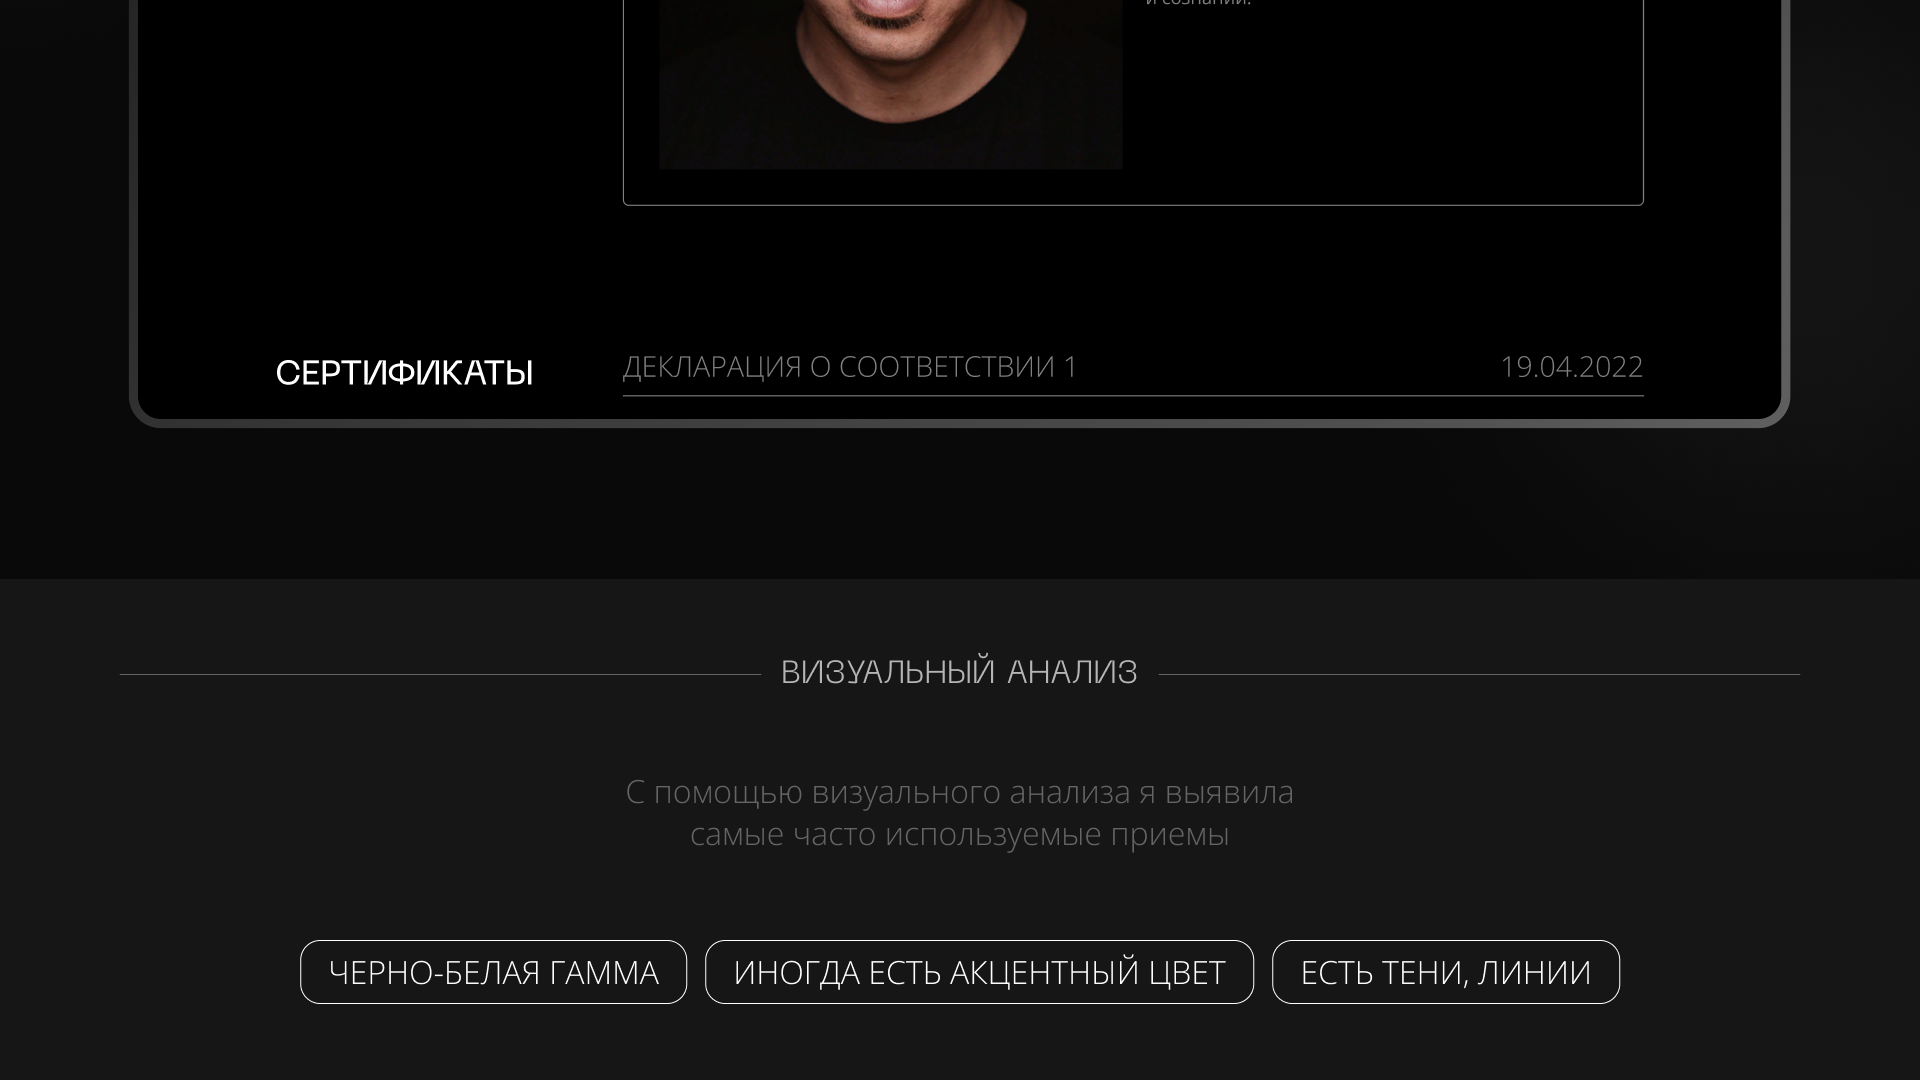Click the certificate date 19.04.2022
The image size is (1920, 1080).
click(x=1571, y=367)
